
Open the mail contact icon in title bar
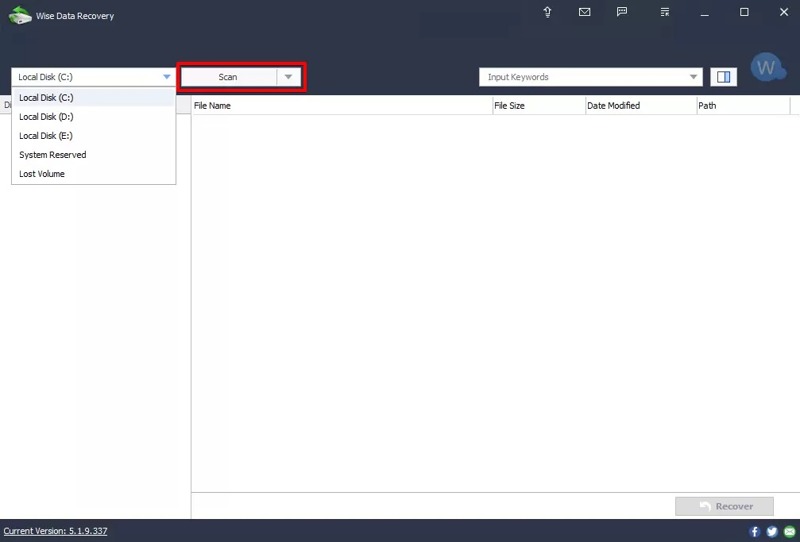(585, 12)
